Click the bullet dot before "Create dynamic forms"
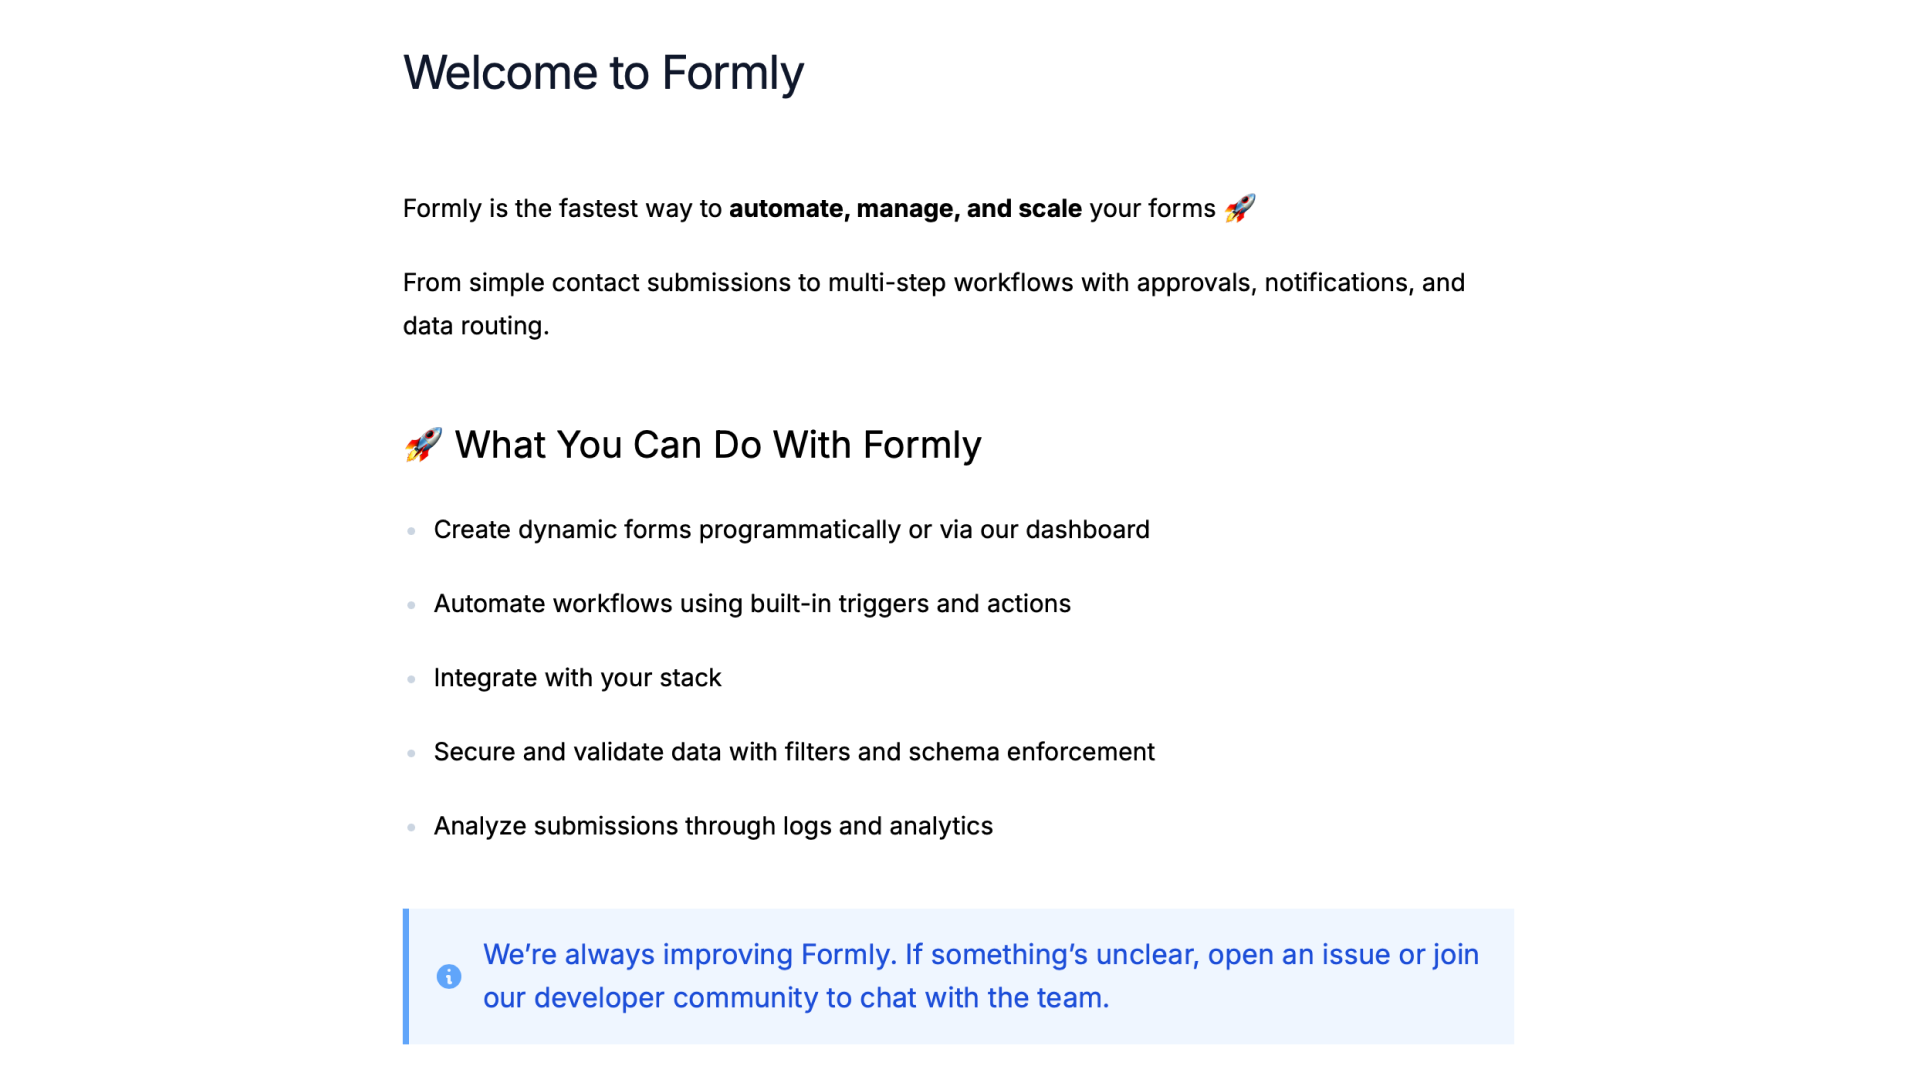The height and width of the screenshot is (1080, 1920). coord(411,530)
